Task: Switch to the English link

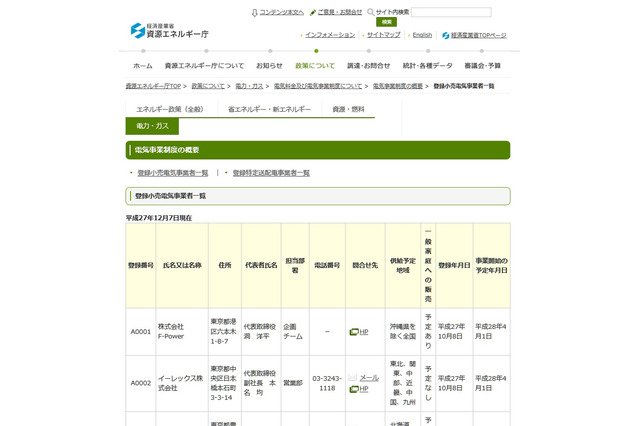Action: point(422,35)
